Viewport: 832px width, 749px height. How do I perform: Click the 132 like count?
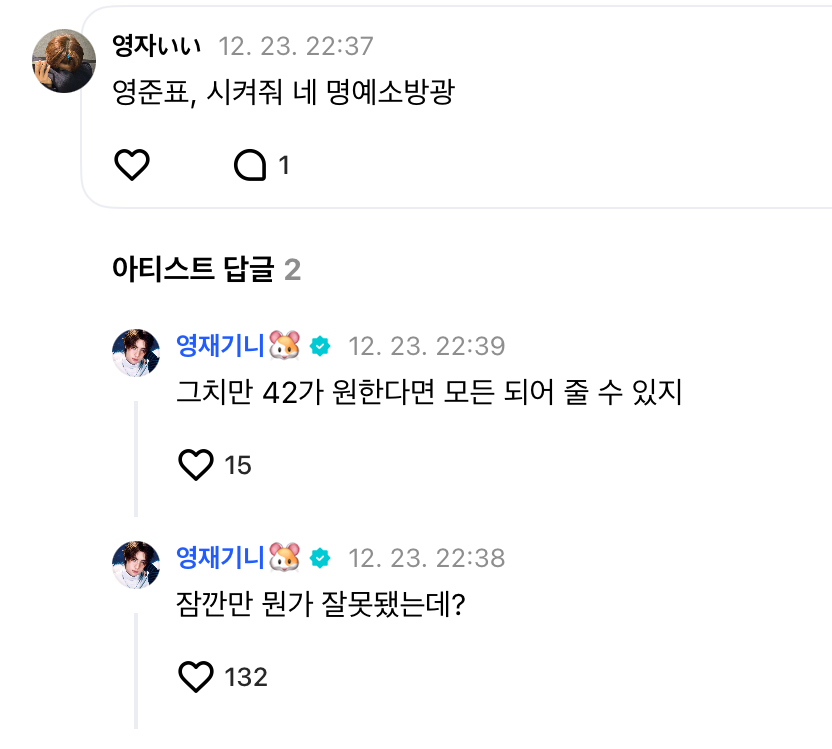click(246, 678)
